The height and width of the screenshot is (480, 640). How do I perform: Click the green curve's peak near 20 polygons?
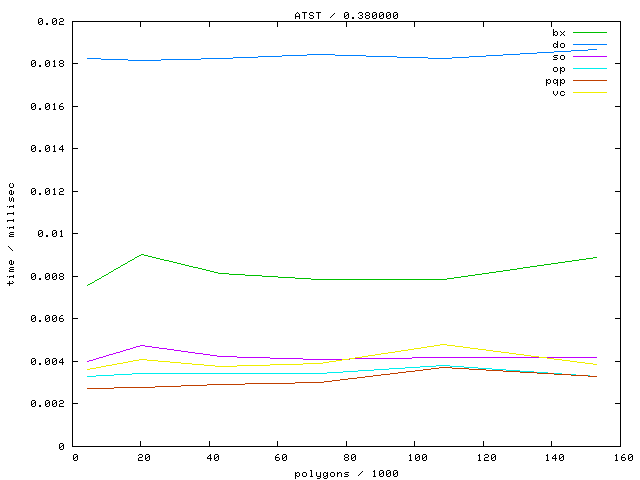coord(143,254)
